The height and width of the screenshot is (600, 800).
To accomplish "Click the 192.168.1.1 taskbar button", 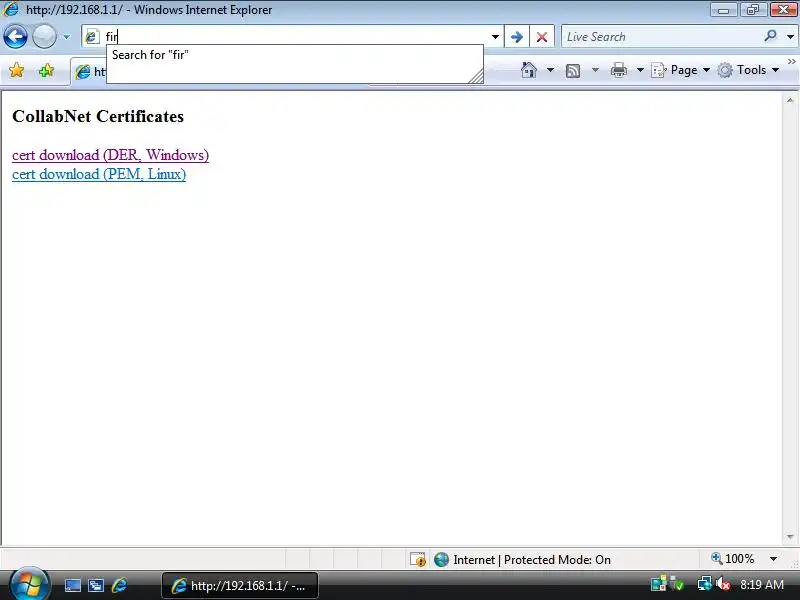I will (x=240, y=586).
